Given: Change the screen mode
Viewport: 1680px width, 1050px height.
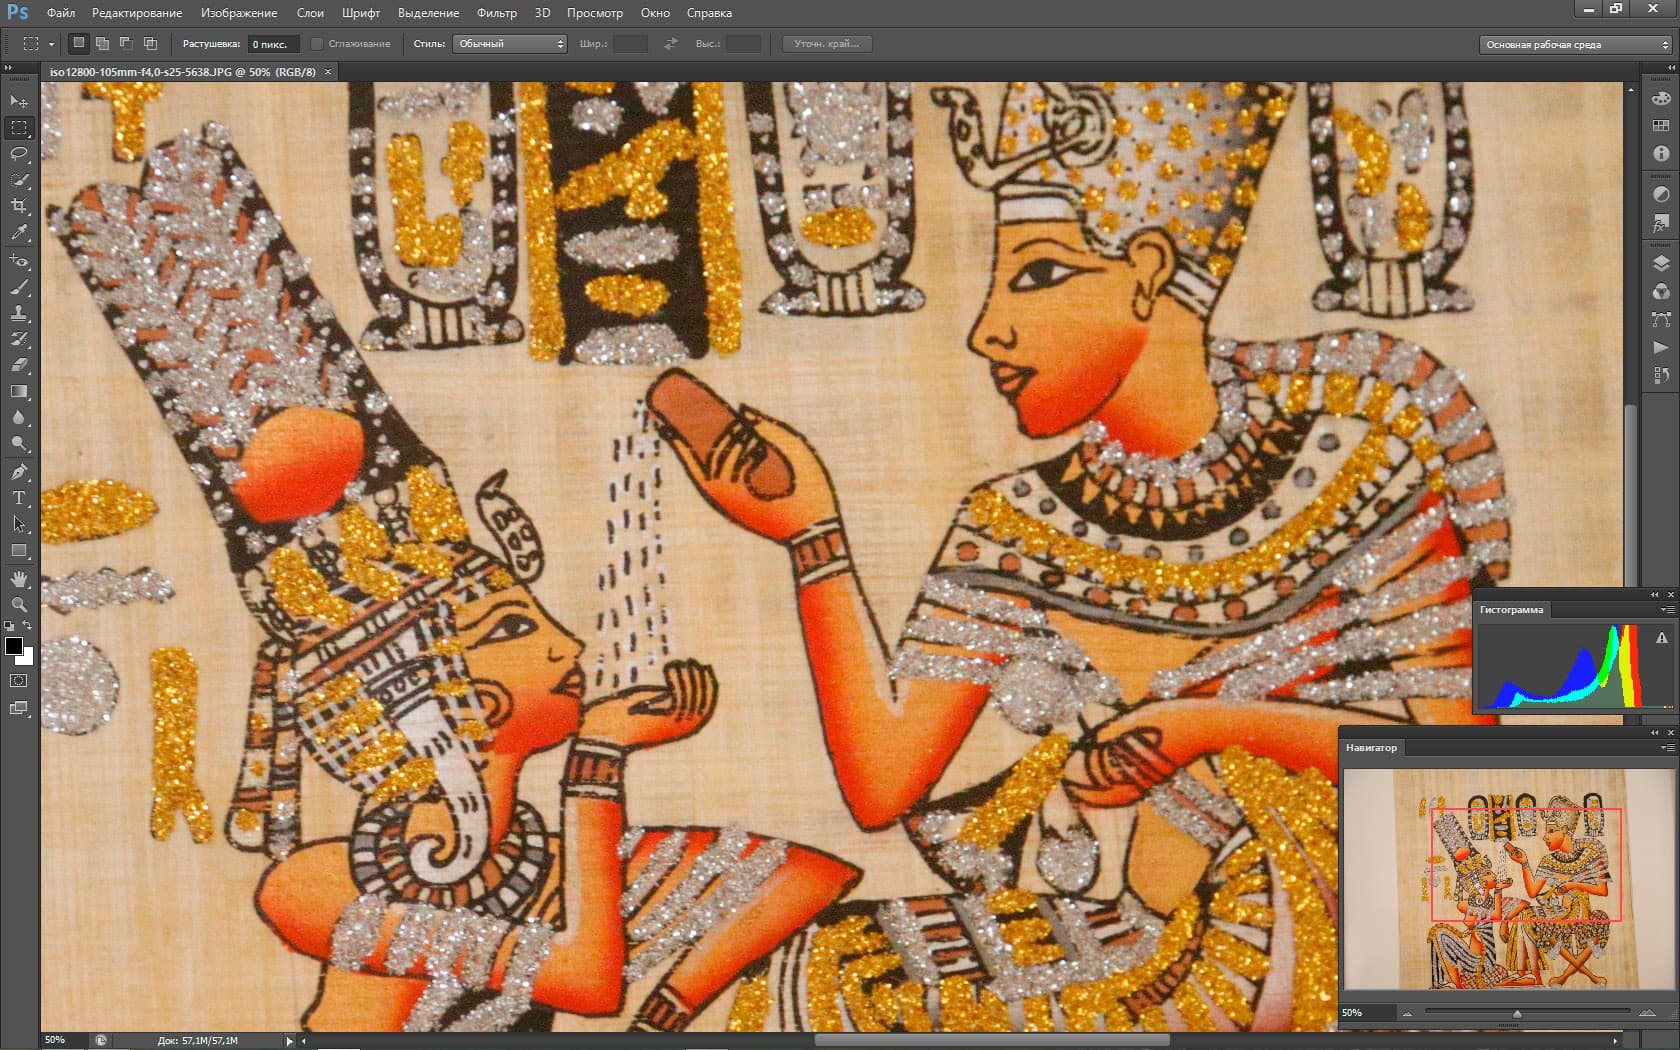Looking at the screenshot, I should (19, 709).
